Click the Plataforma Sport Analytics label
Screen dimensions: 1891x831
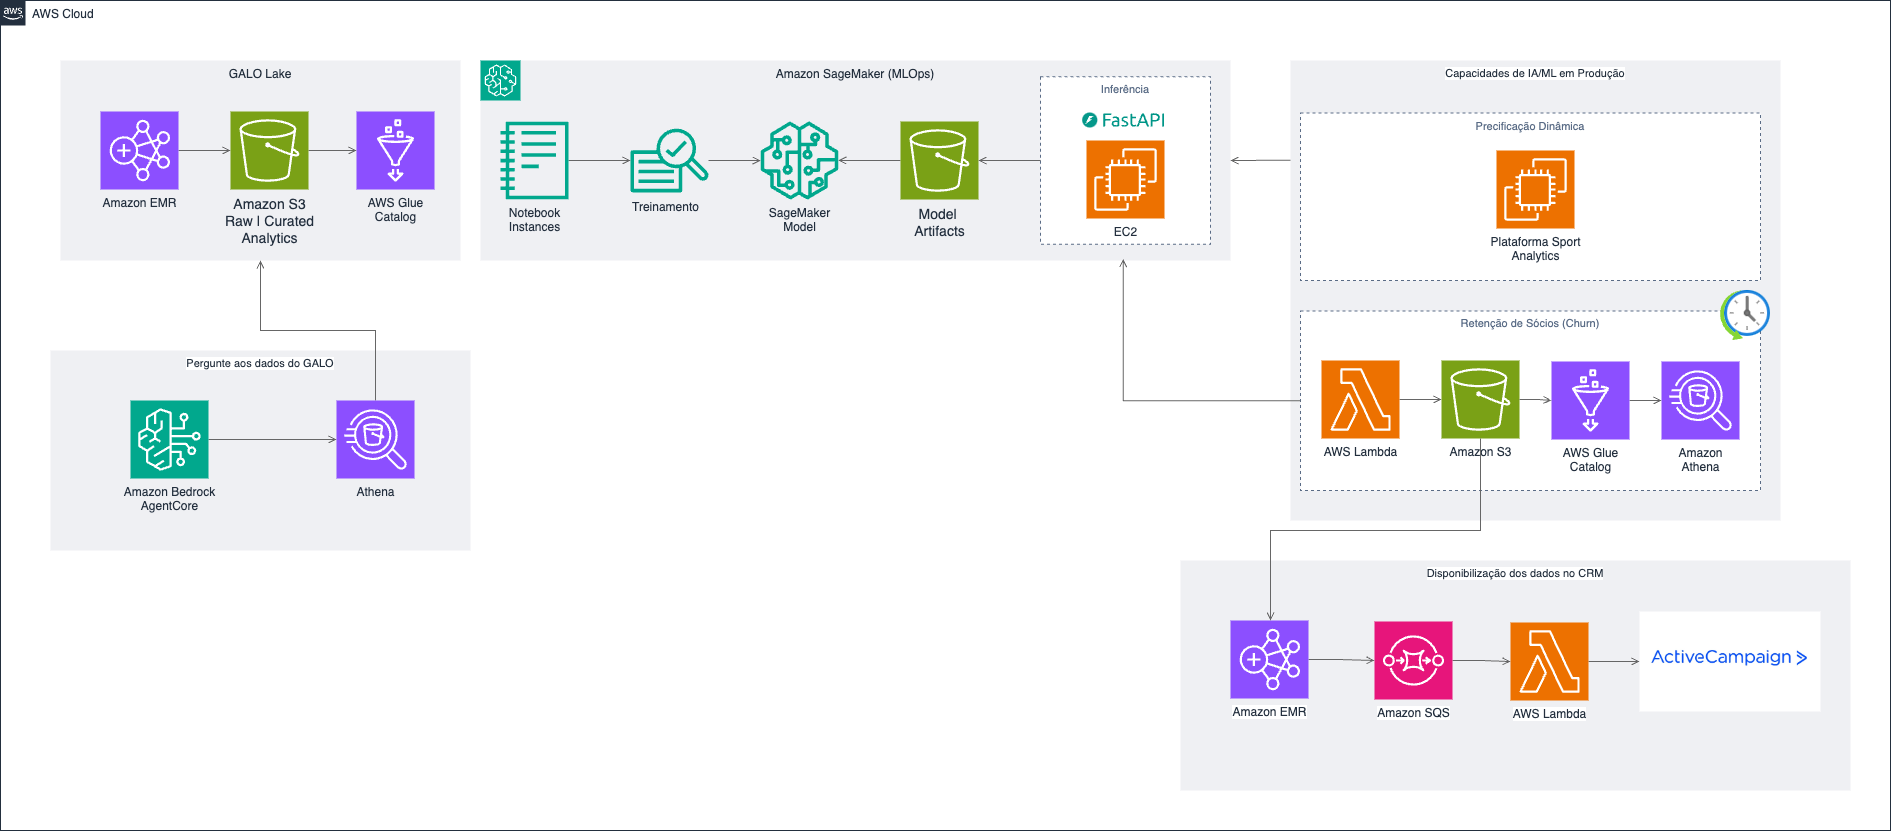pyautogui.click(x=1535, y=249)
